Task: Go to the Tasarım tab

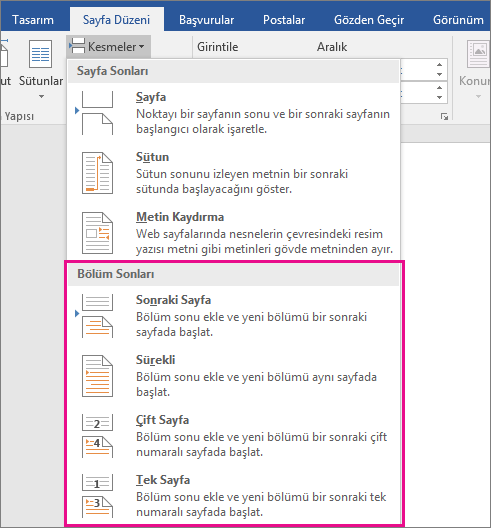Action: [33, 20]
